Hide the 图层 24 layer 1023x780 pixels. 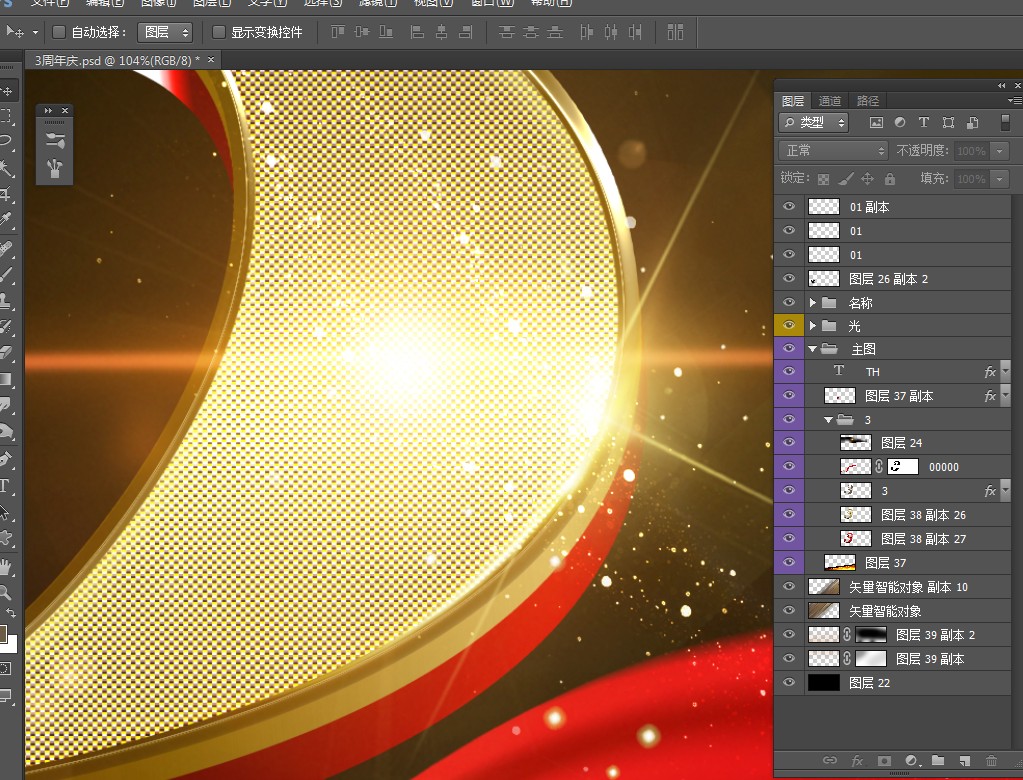(789, 442)
